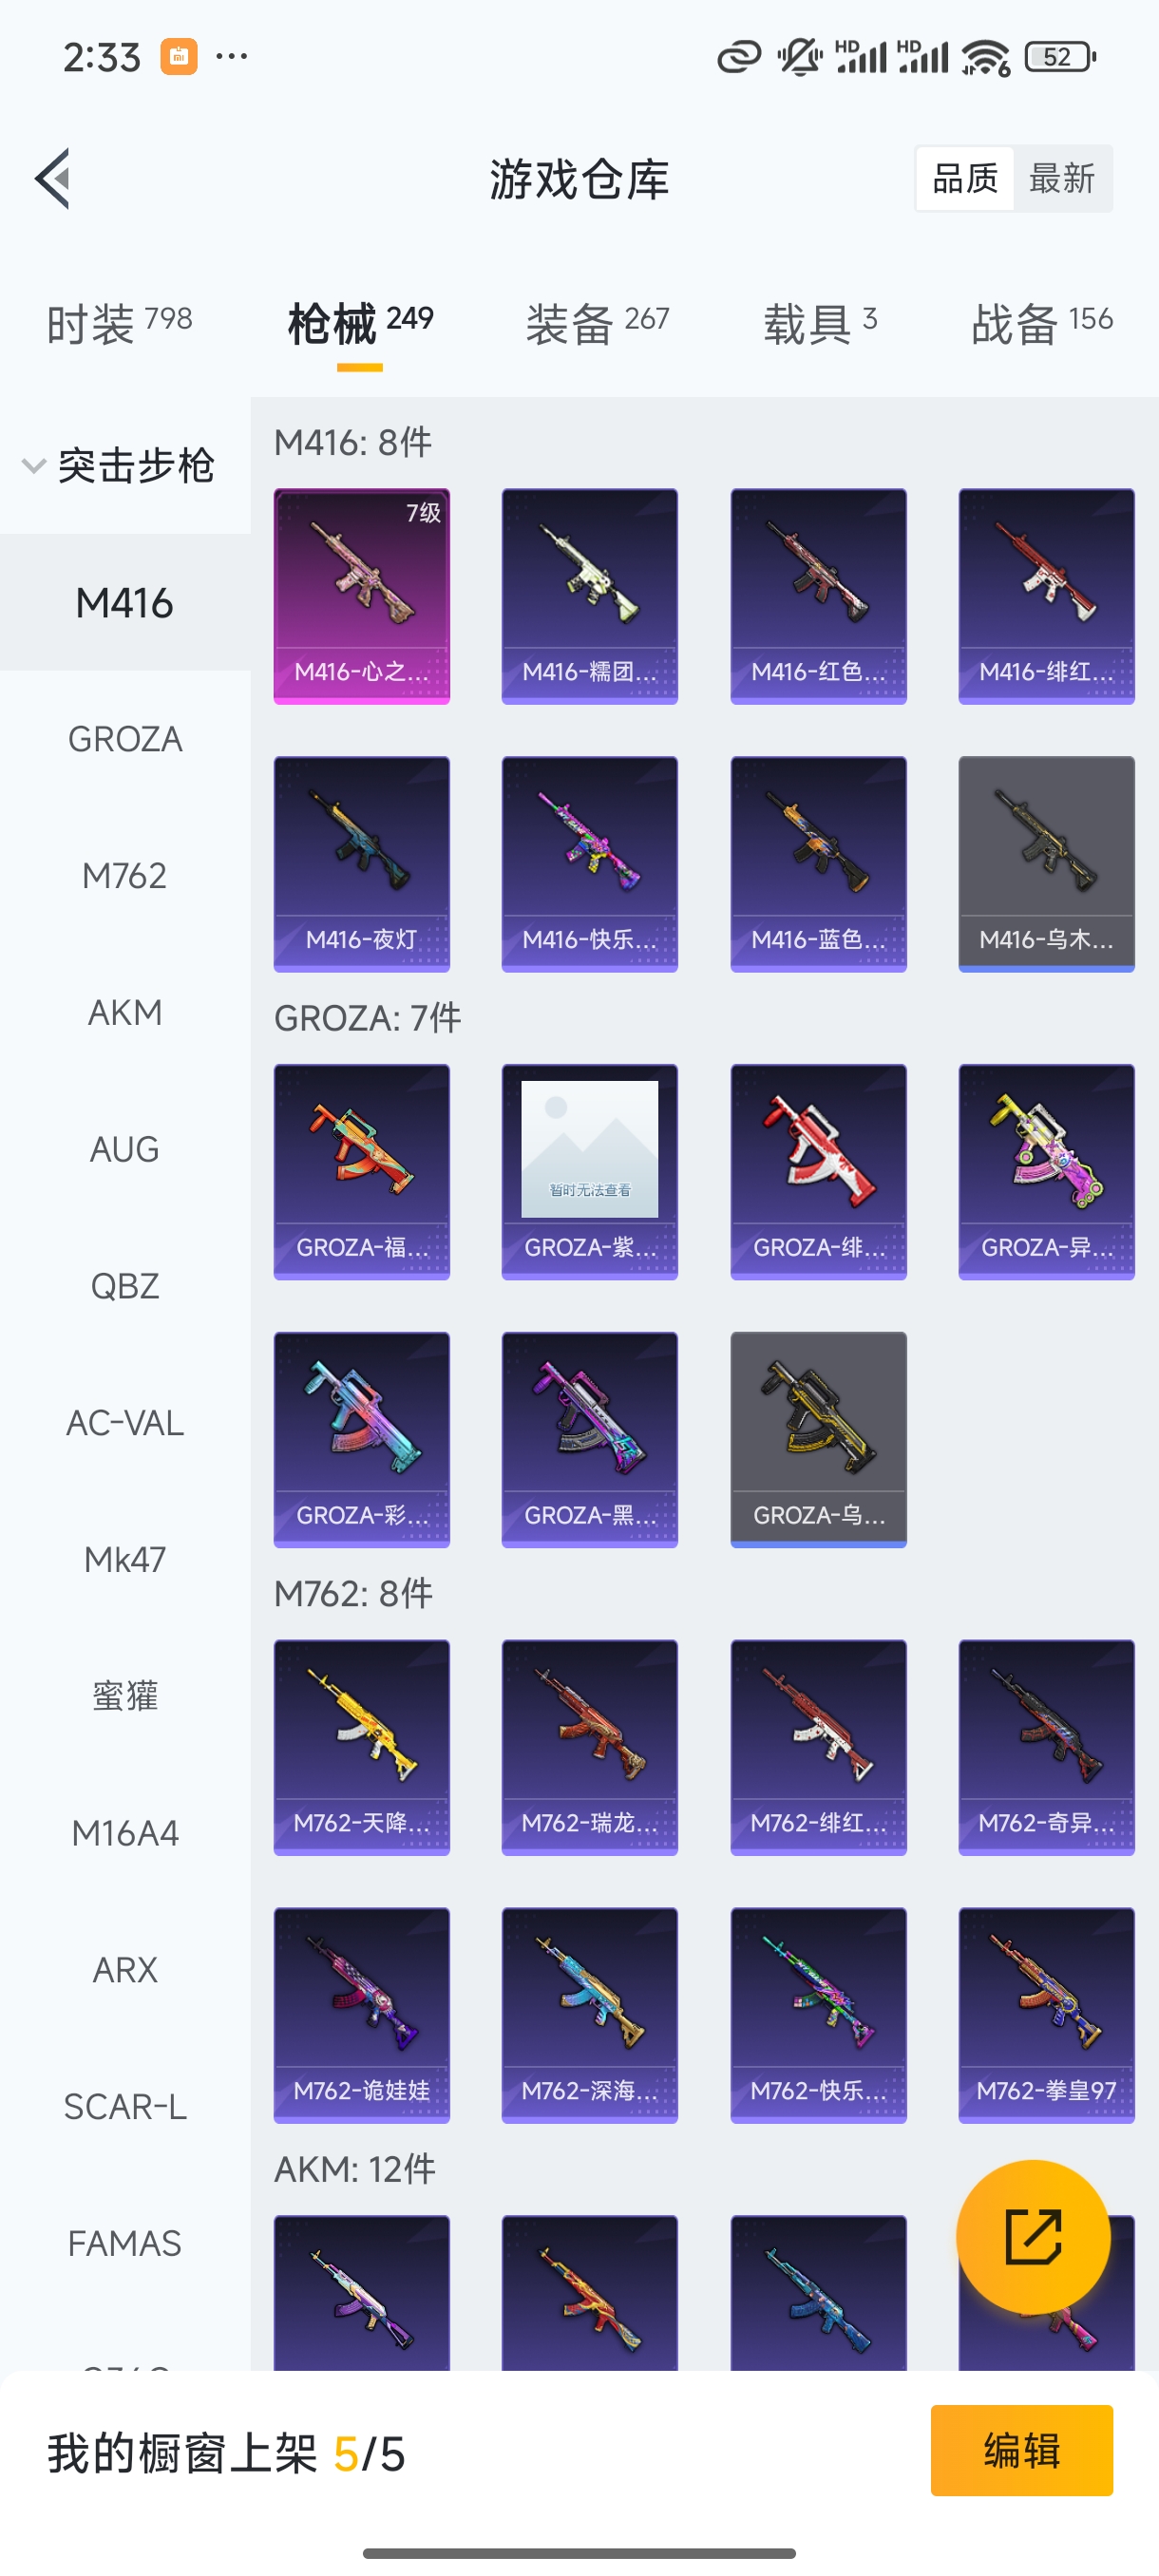Switch to the 时装 tab
The width and height of the screenshot is (1159, 2576).
click(x=119, y=324)
